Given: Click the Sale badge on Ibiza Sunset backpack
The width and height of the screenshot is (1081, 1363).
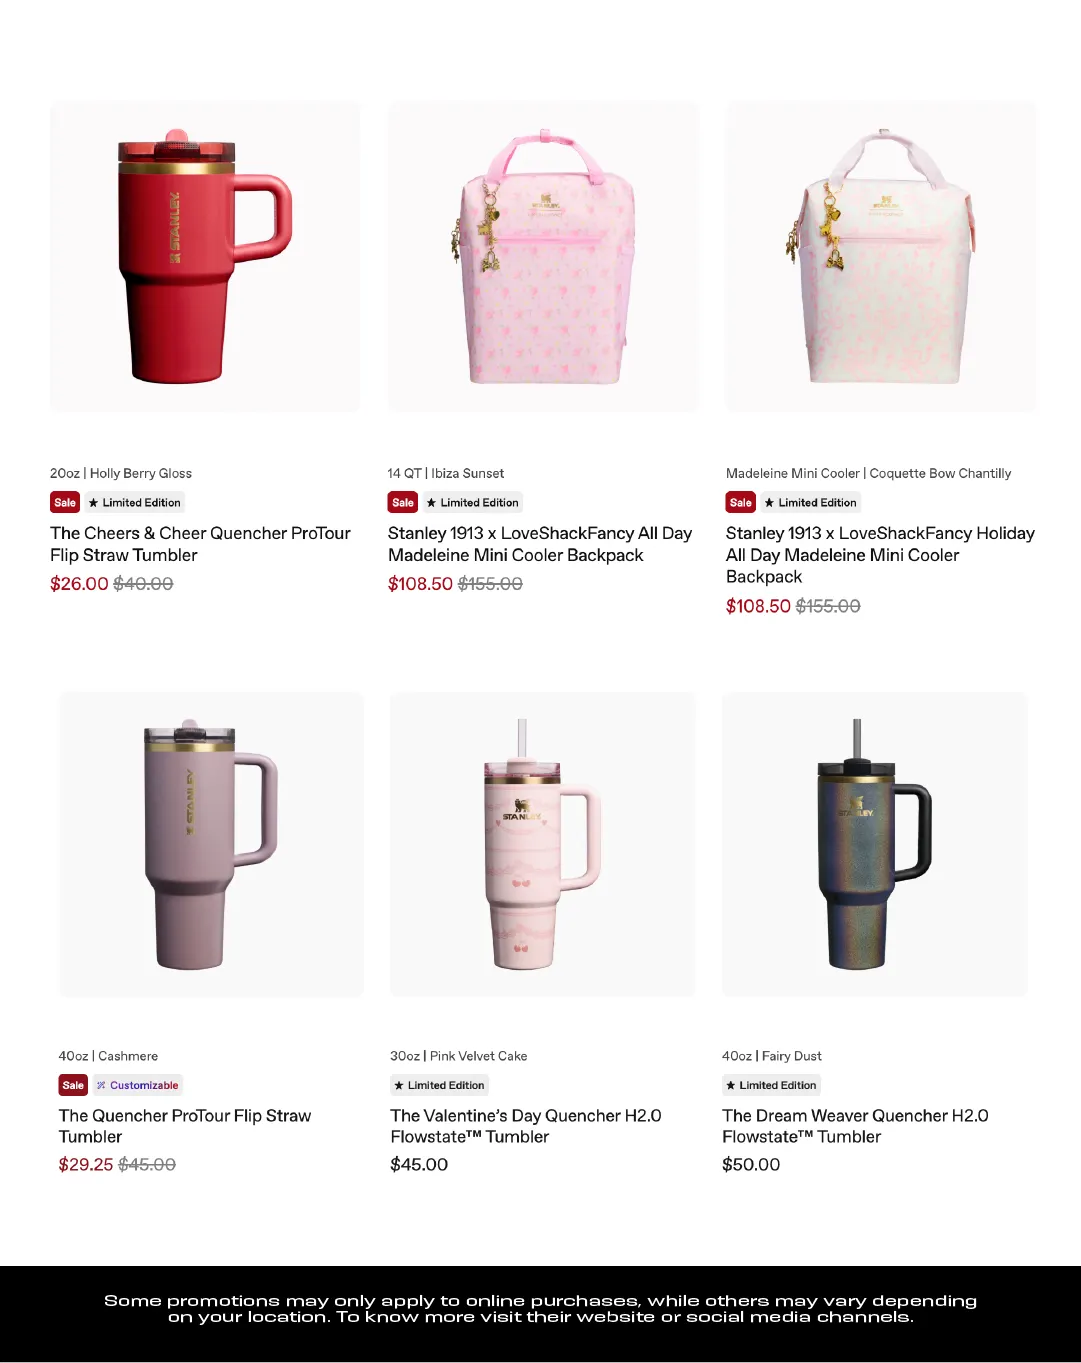Looking at the screenshot, I should click(403, 503).
